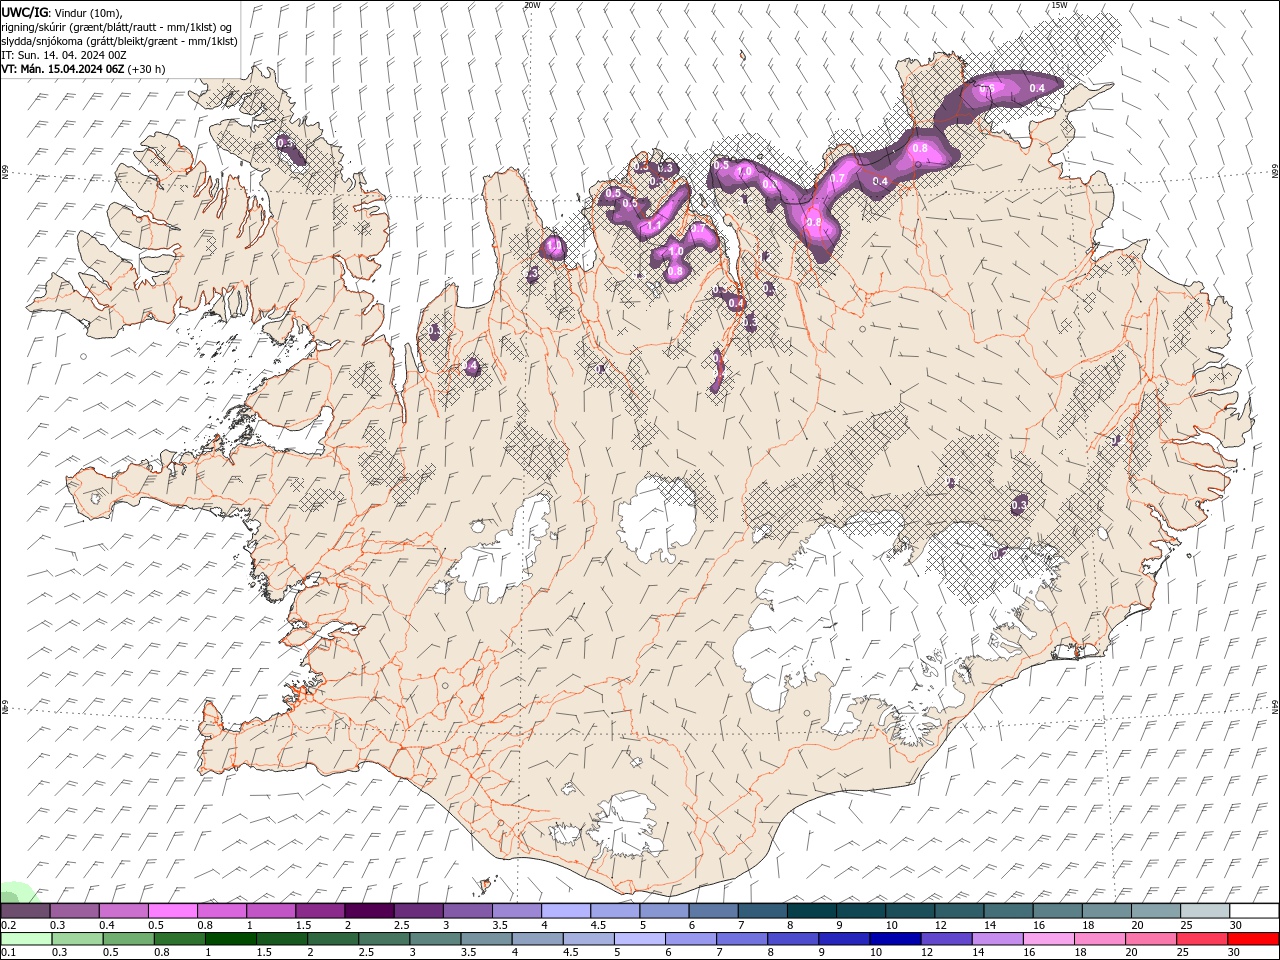Click the '4.5' number label, upper legend scale

tap(598, 925)
